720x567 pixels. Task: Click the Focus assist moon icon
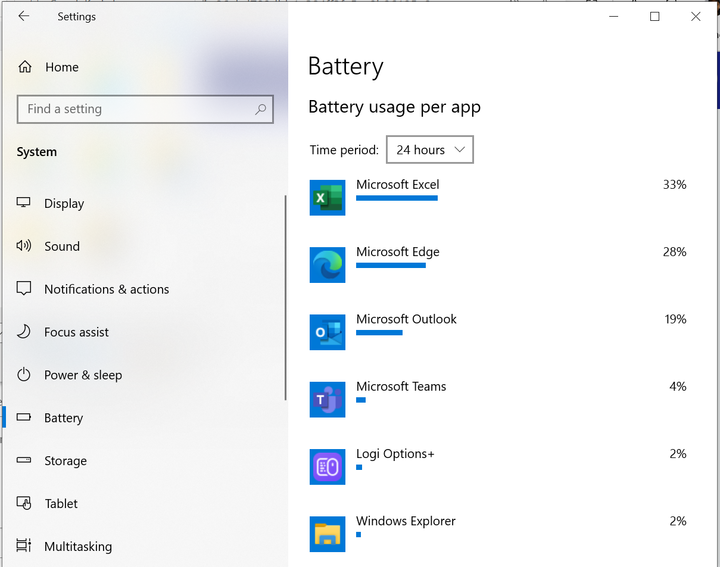click(23, 331)
